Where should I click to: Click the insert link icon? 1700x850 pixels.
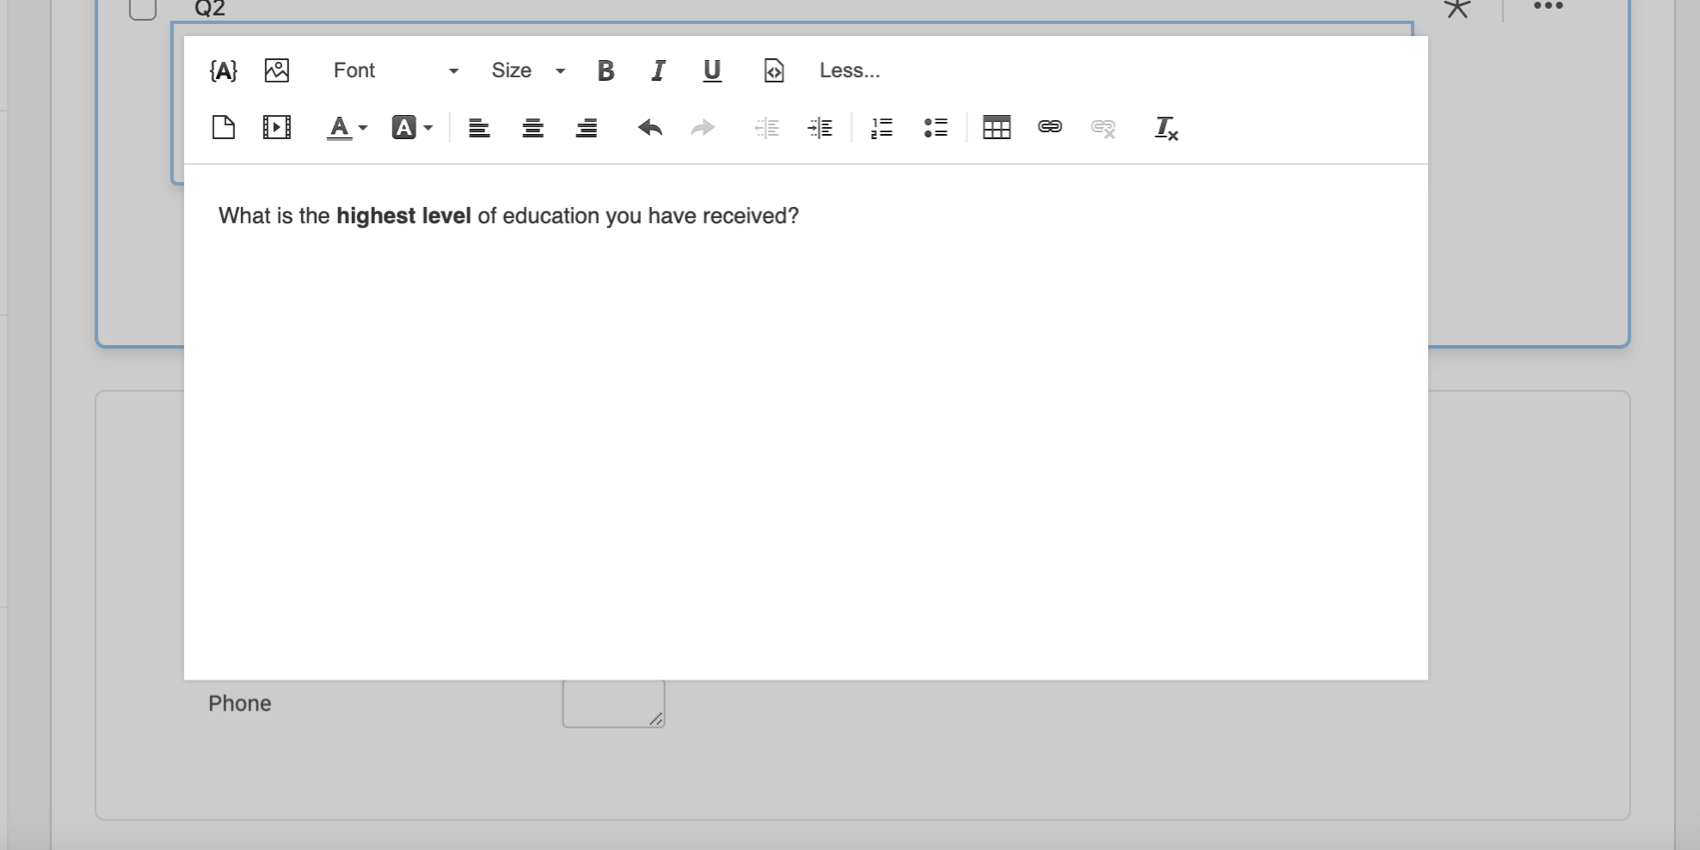point(1050,127)
